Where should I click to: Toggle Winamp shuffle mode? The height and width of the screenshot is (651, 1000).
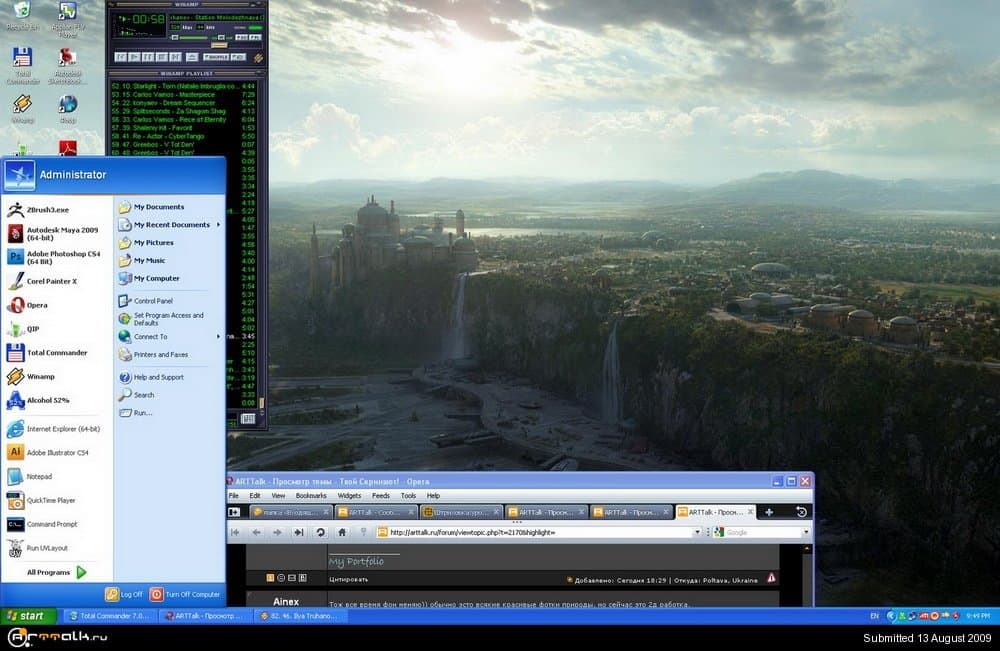[216, 57]
